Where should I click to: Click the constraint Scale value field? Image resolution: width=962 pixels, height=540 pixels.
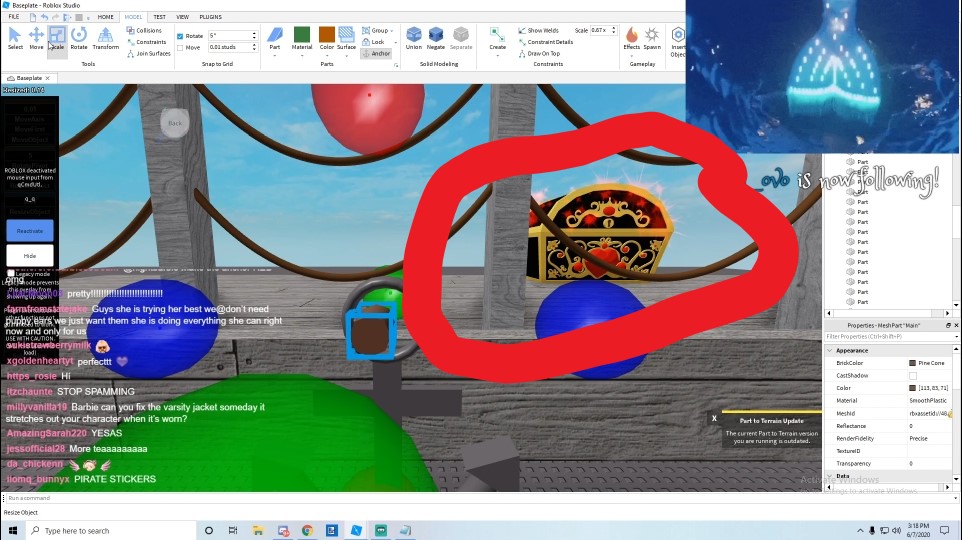tap(603, 30)
